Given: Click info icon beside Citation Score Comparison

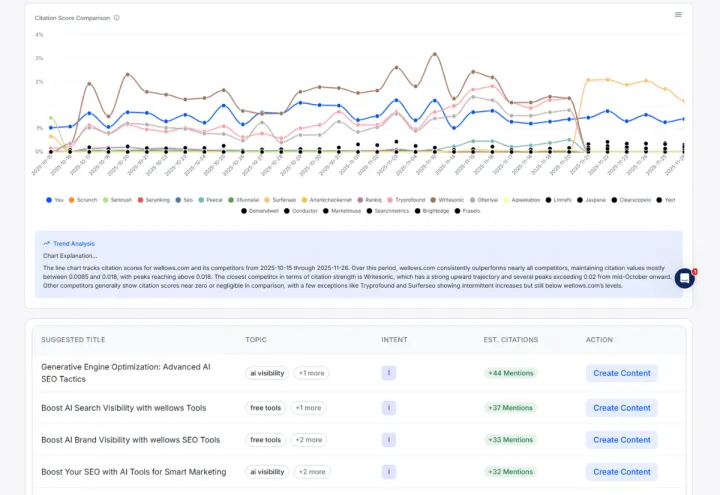Looking at the screenshot, I should click(117, 18).
